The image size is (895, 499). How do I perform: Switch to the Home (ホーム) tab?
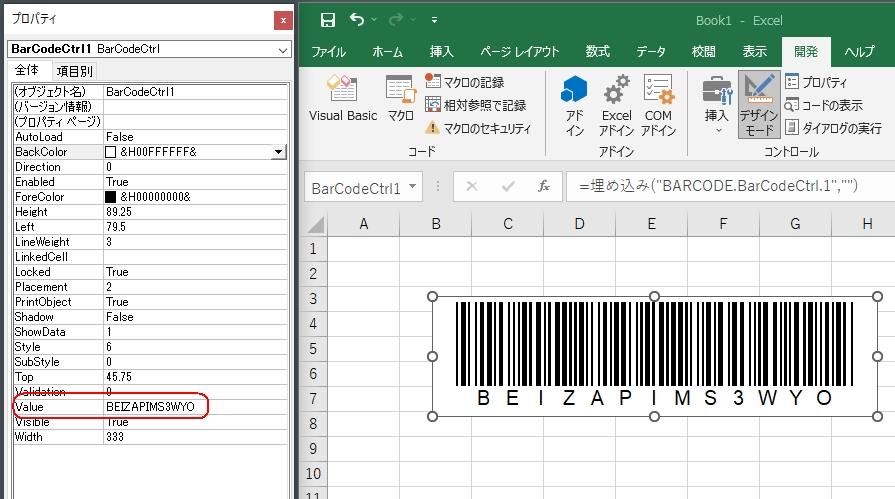coord(388,51)
